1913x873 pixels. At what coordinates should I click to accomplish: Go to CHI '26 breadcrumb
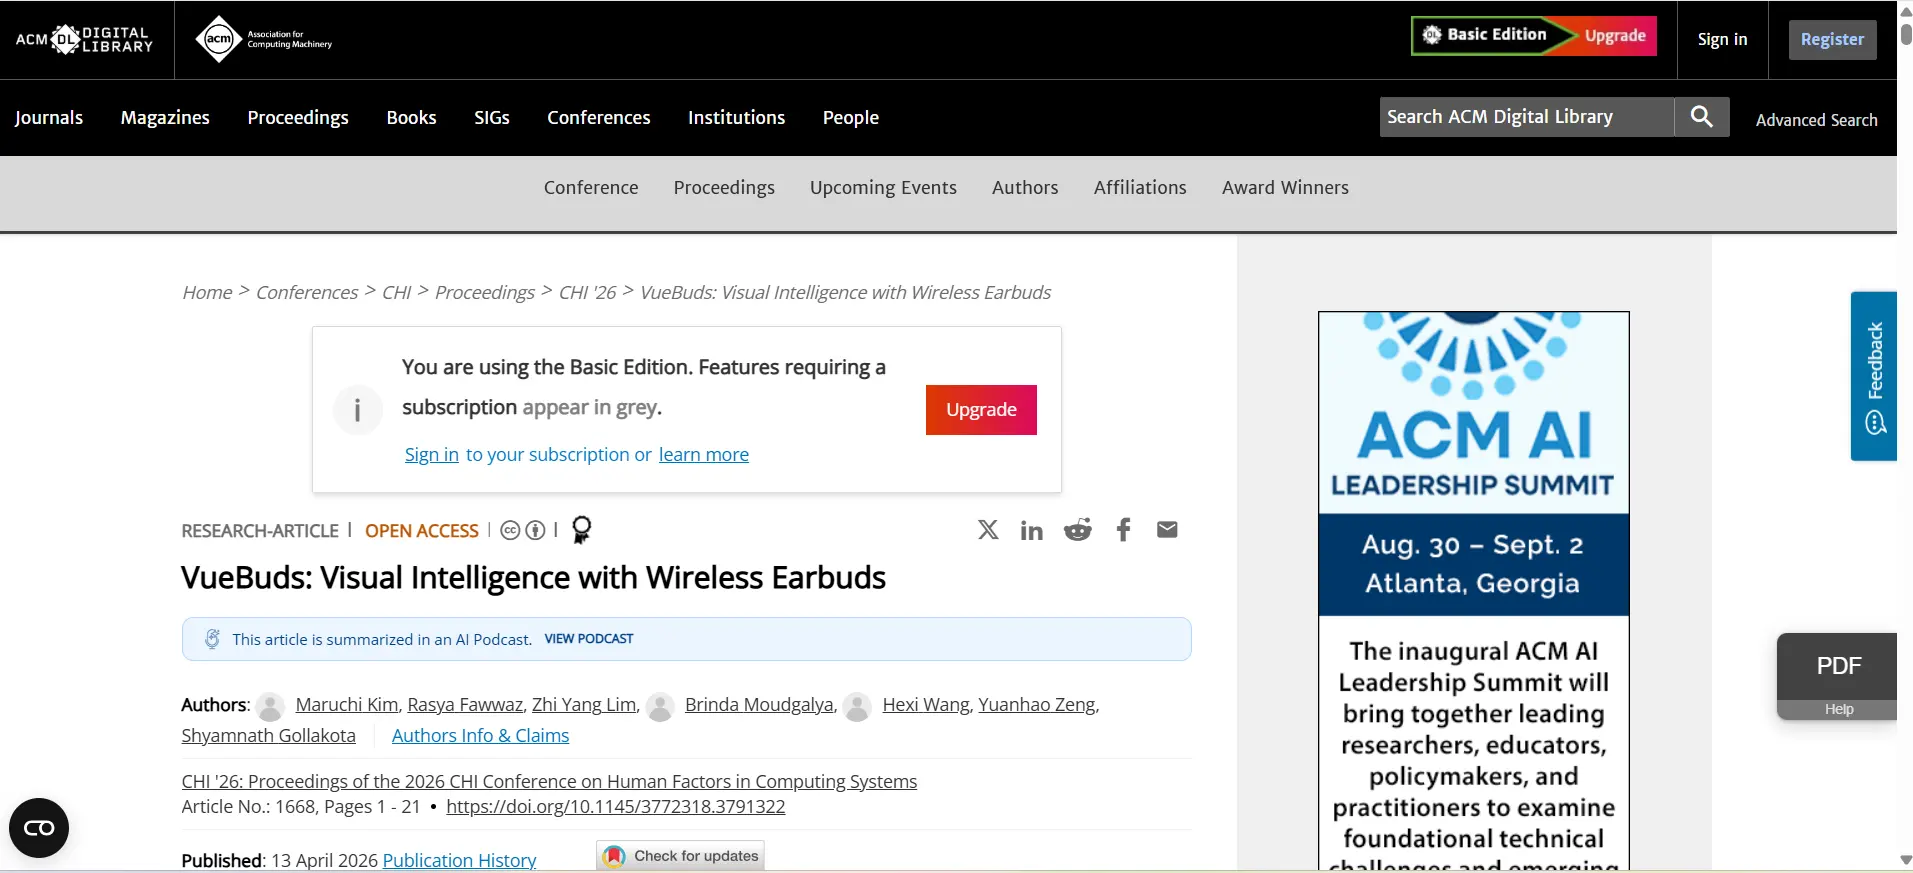tap(588, 292)
